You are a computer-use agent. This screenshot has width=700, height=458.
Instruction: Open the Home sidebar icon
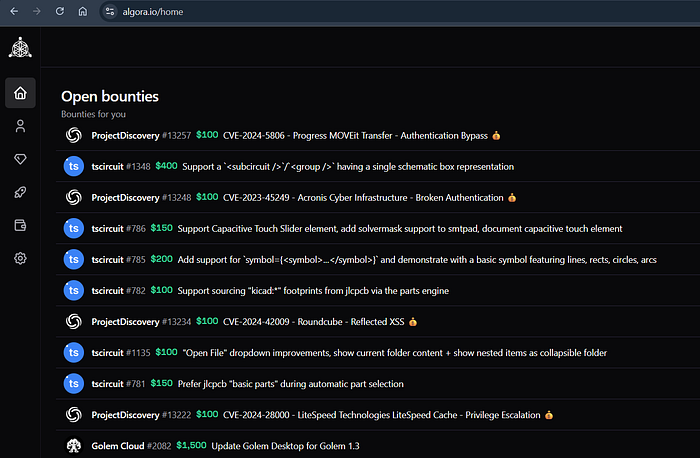tap(20, 93)
